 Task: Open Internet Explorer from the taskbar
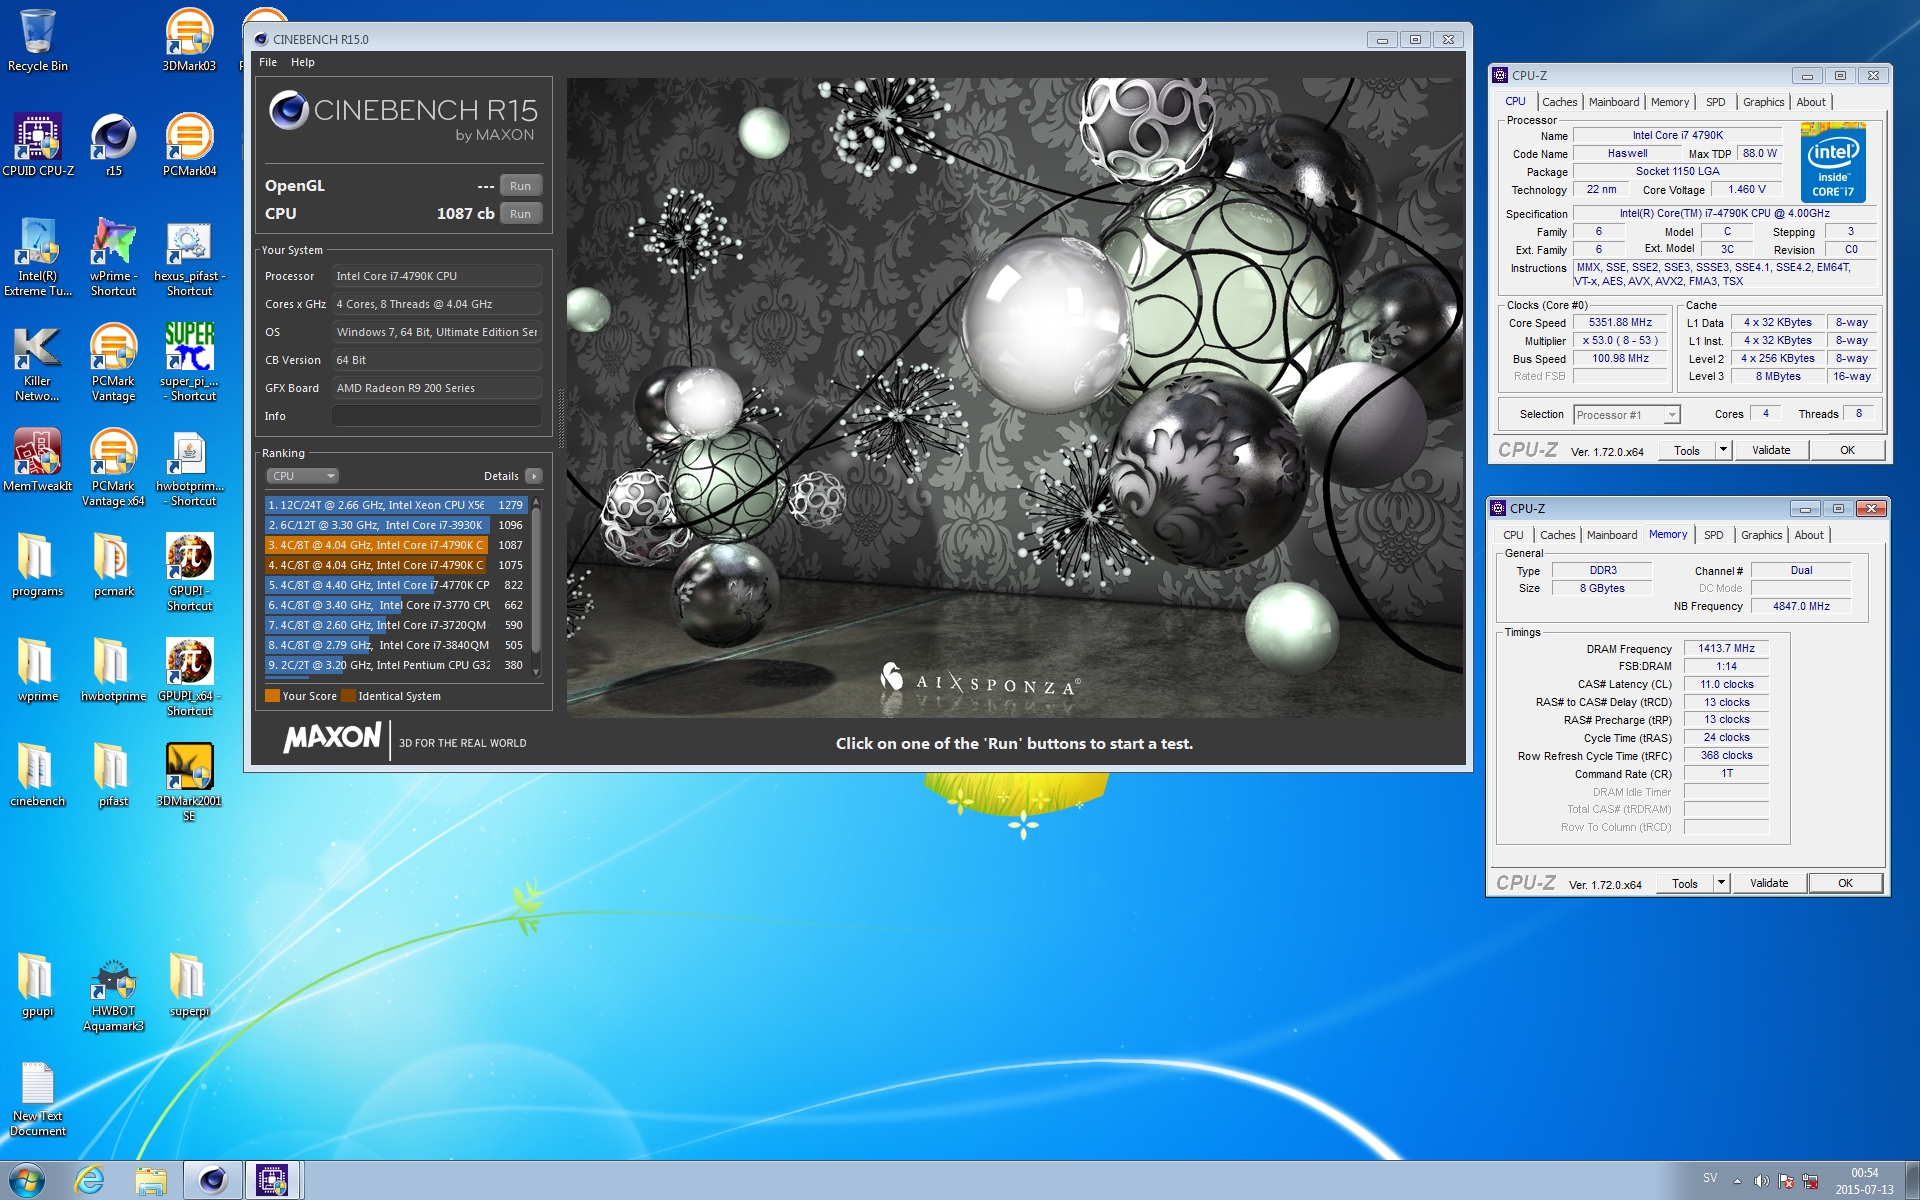(x=89, y=1180)
